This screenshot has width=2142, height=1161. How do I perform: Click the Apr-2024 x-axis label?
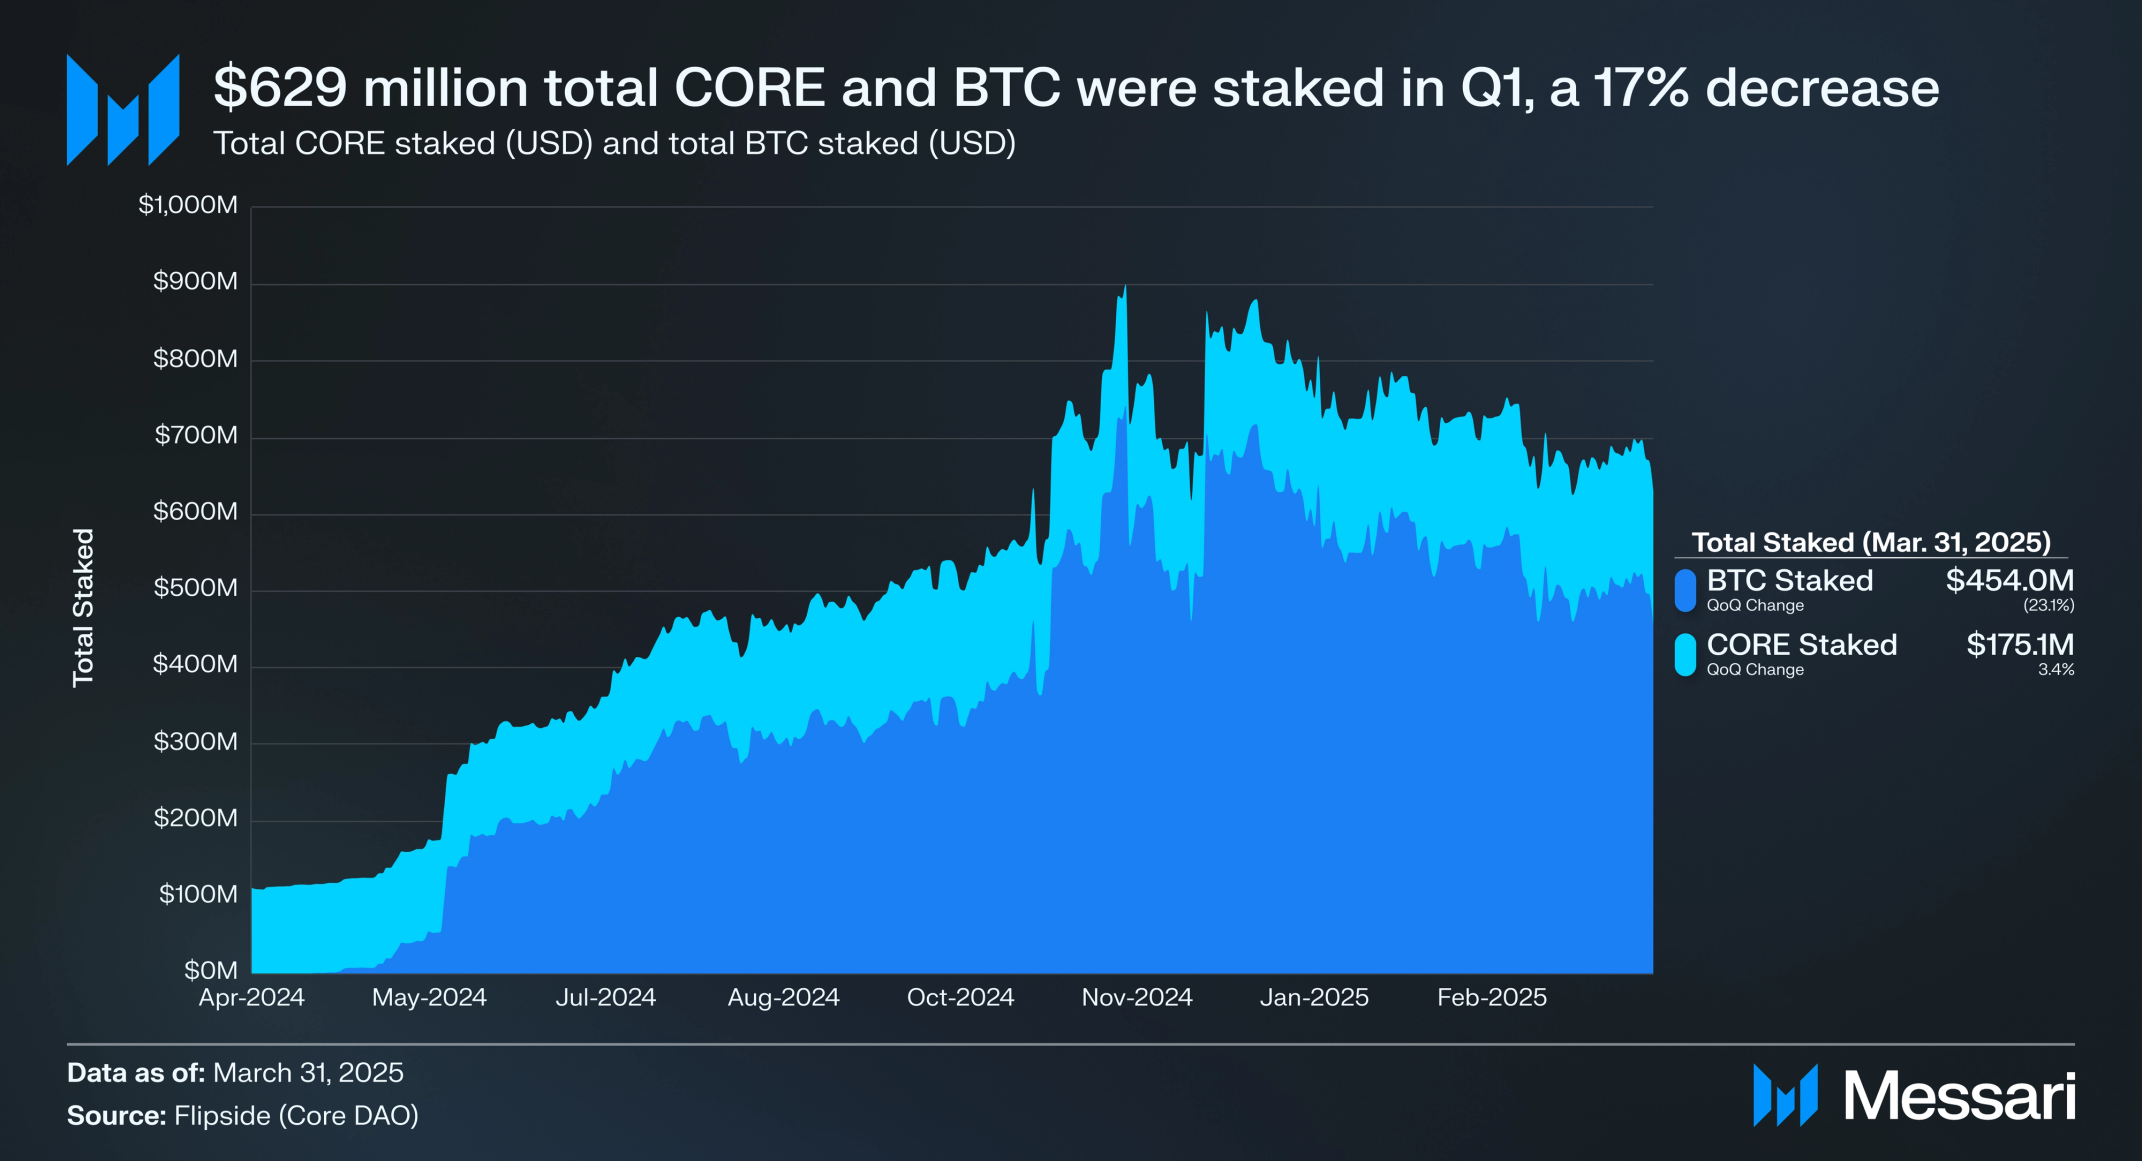point(252,997)
